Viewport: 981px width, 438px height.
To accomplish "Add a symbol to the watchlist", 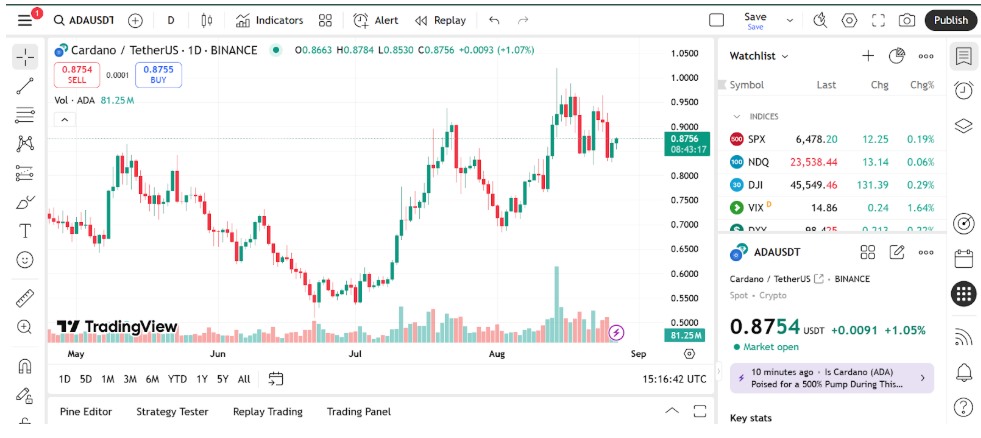I will (868, 56).
